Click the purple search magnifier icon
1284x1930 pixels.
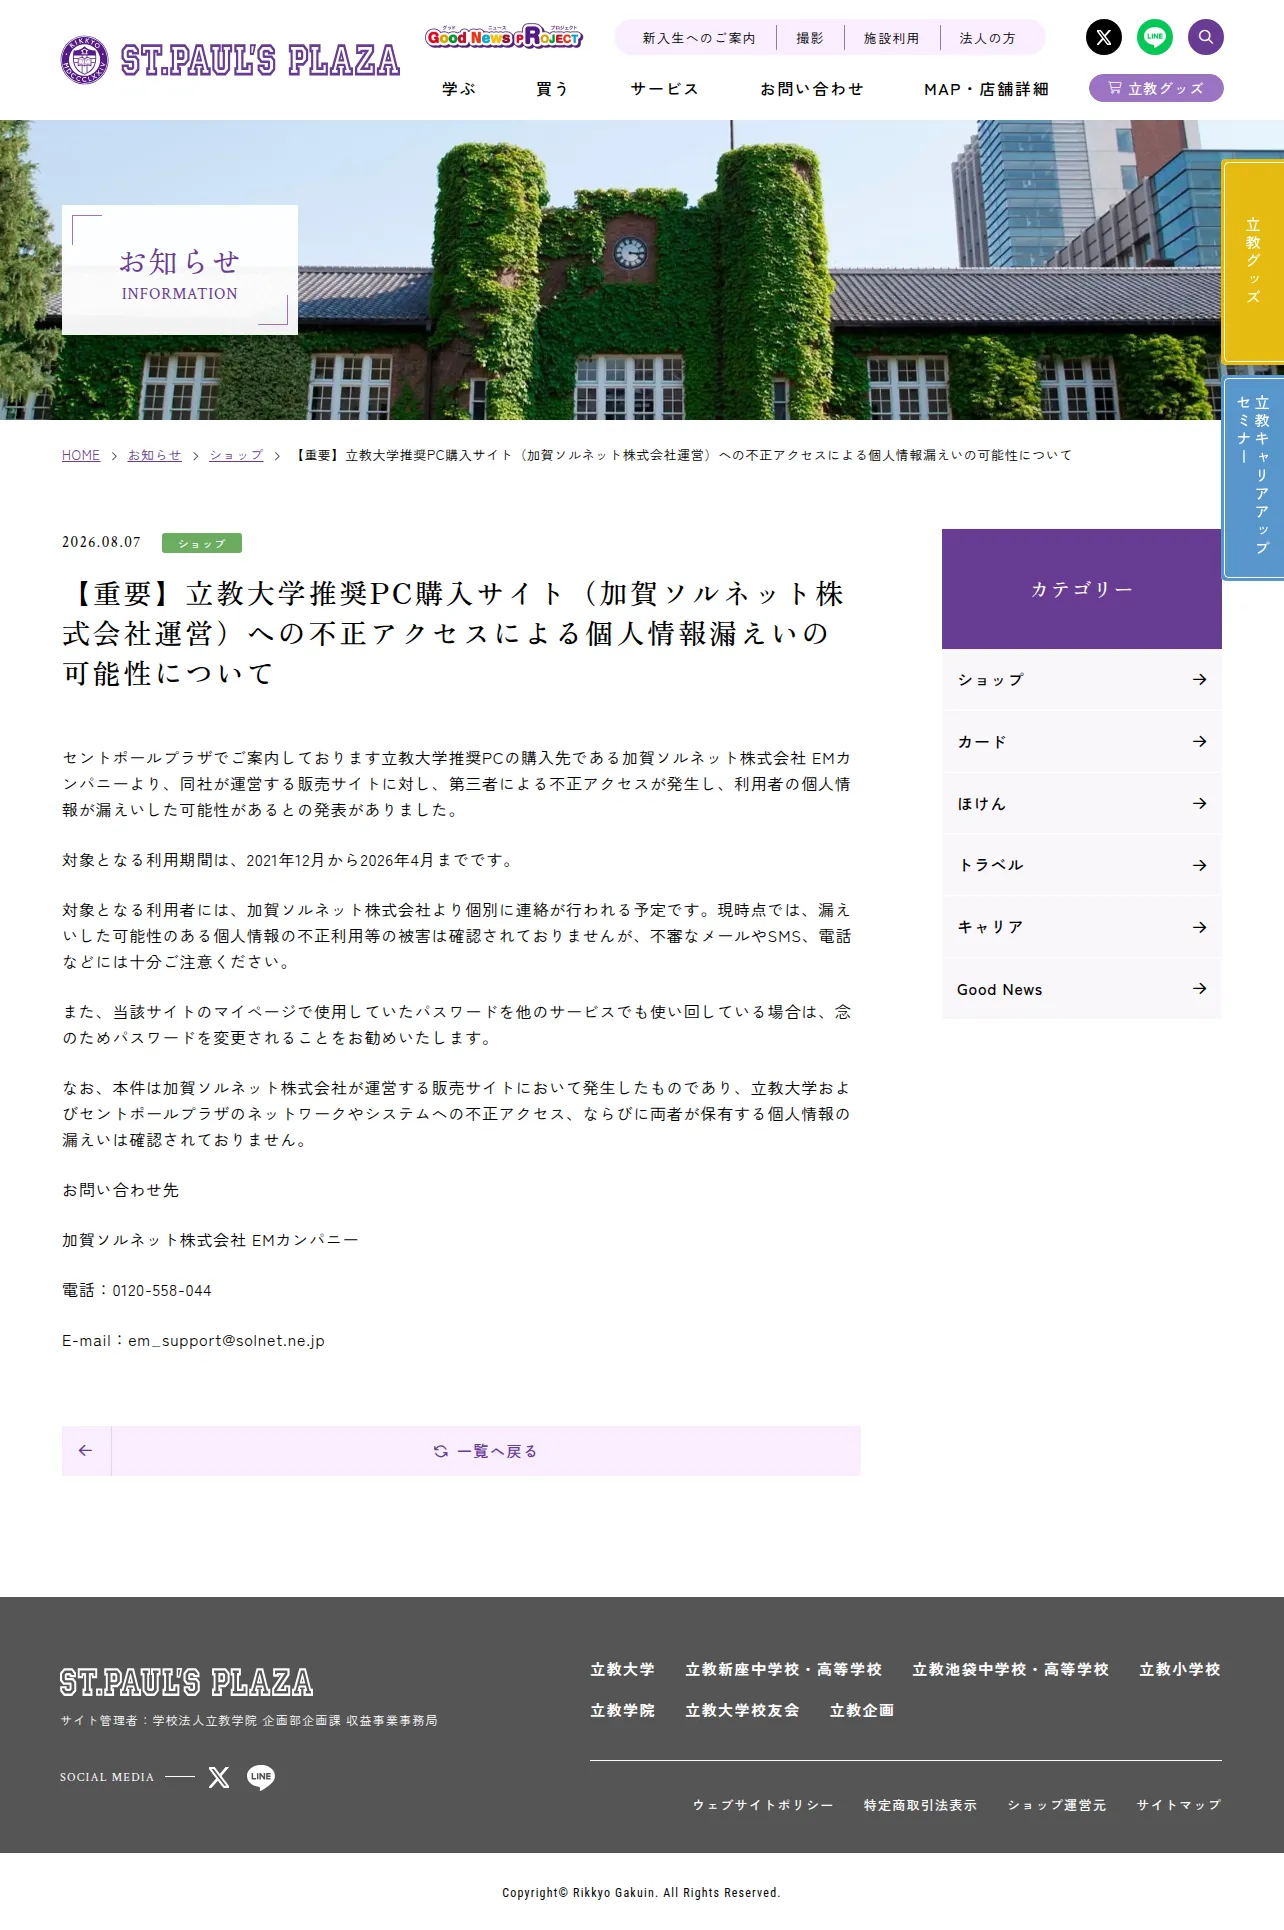pos(1206,38)
